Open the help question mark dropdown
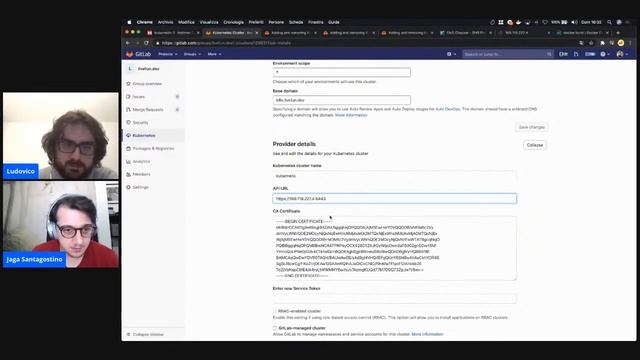The height and width of the screenshot is (360, 640). [x=604, y=54]
